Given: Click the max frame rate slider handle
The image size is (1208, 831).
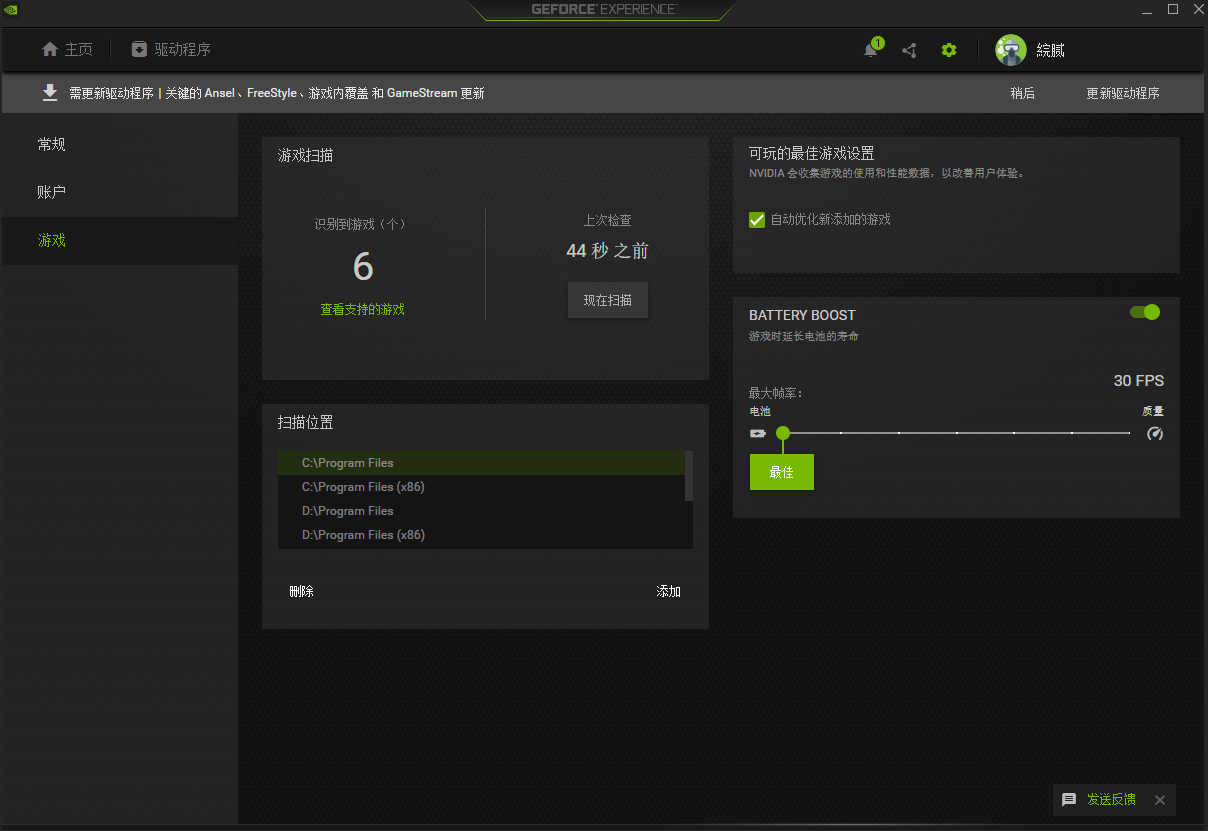Looking at the screenshot, I should (783, 433).
